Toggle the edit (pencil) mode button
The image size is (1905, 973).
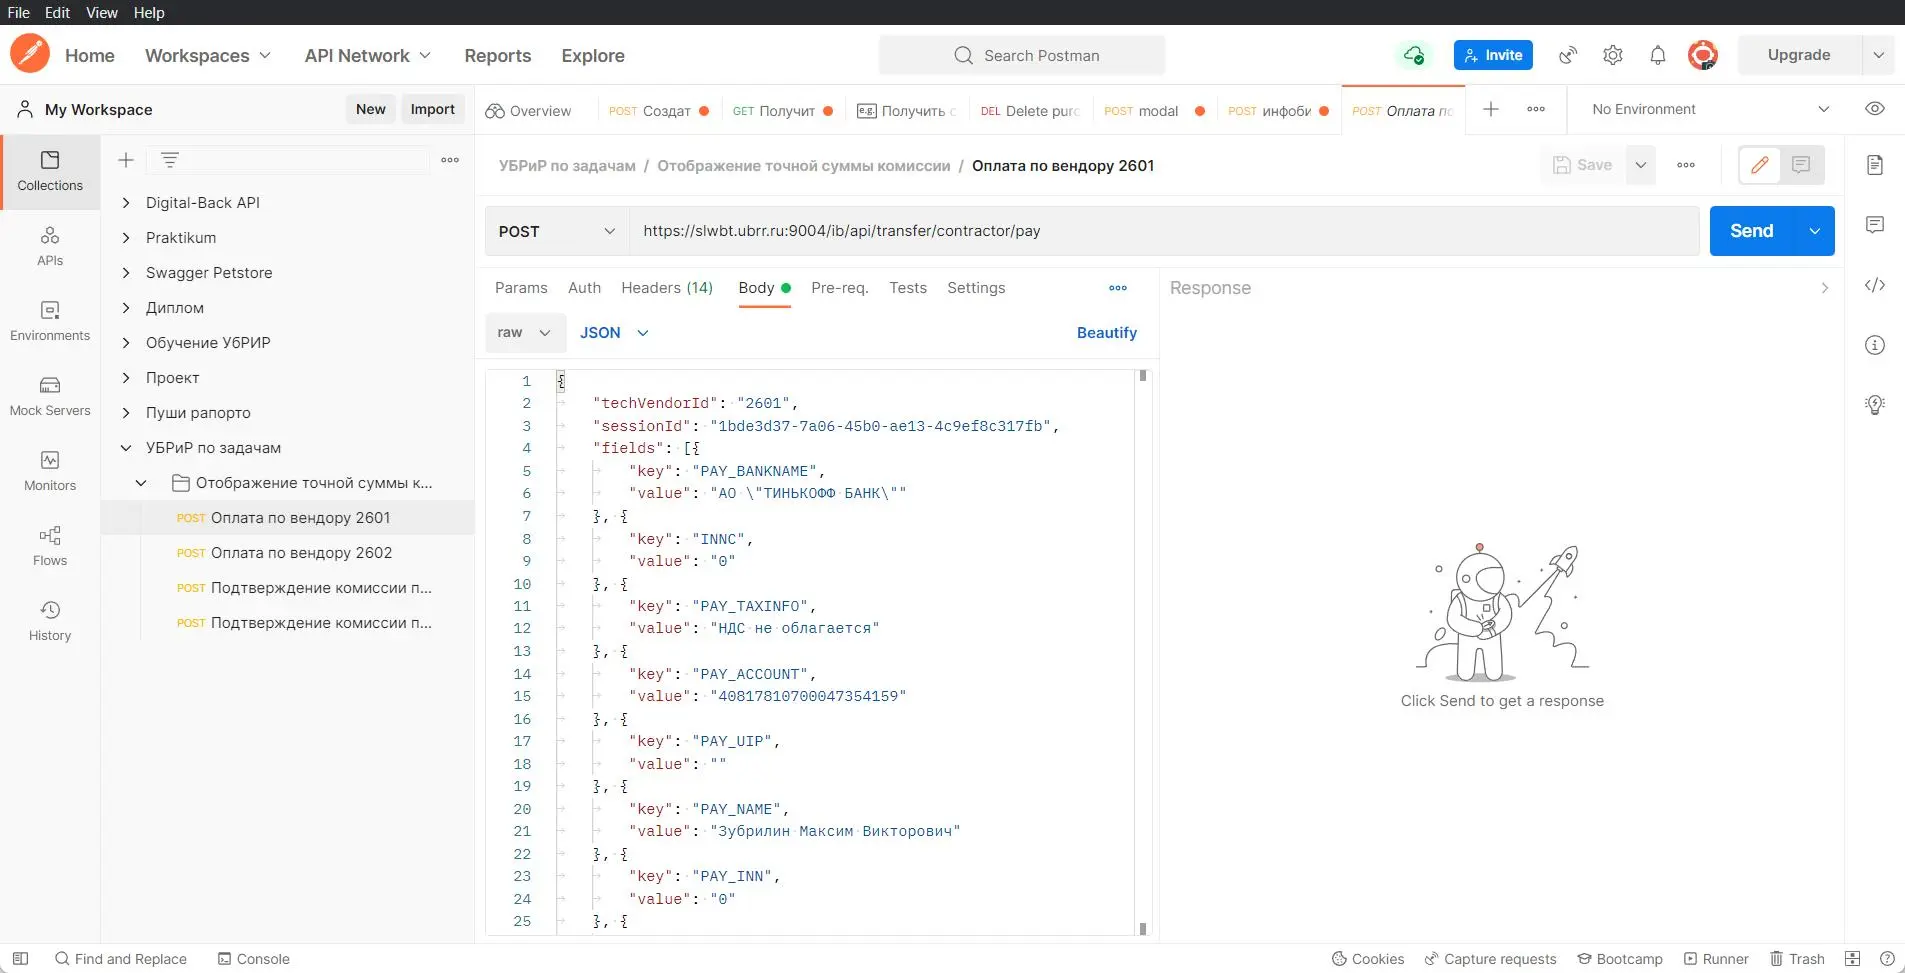pyautogui.click(x=1760, y=165)
